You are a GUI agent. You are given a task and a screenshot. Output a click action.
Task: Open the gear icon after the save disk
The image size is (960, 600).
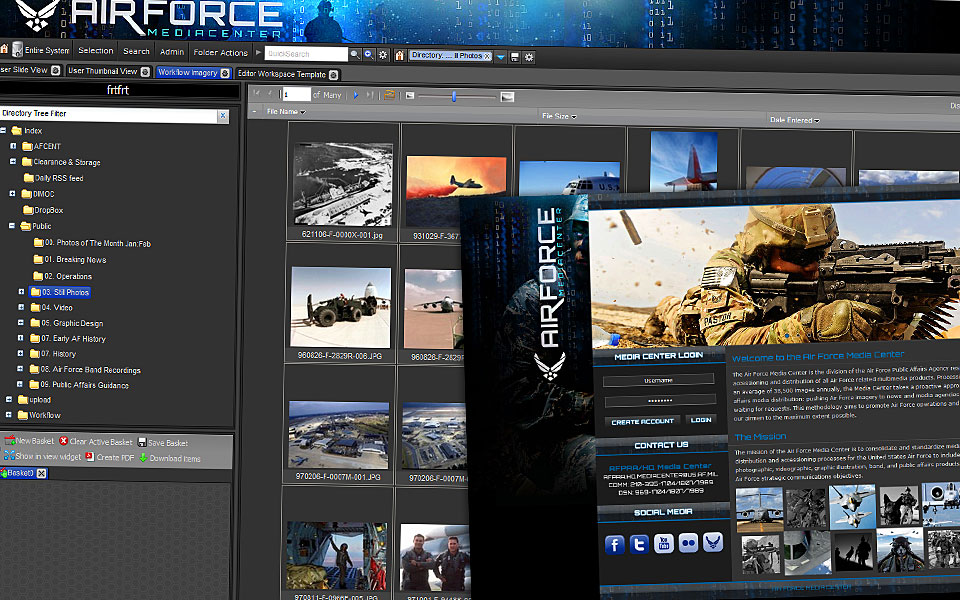click(529, 58)
